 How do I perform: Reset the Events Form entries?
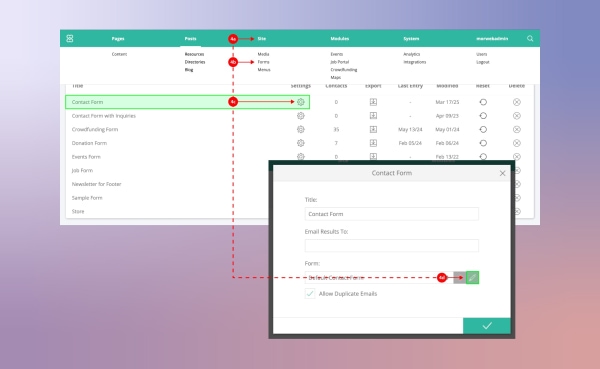click(483, 157)
